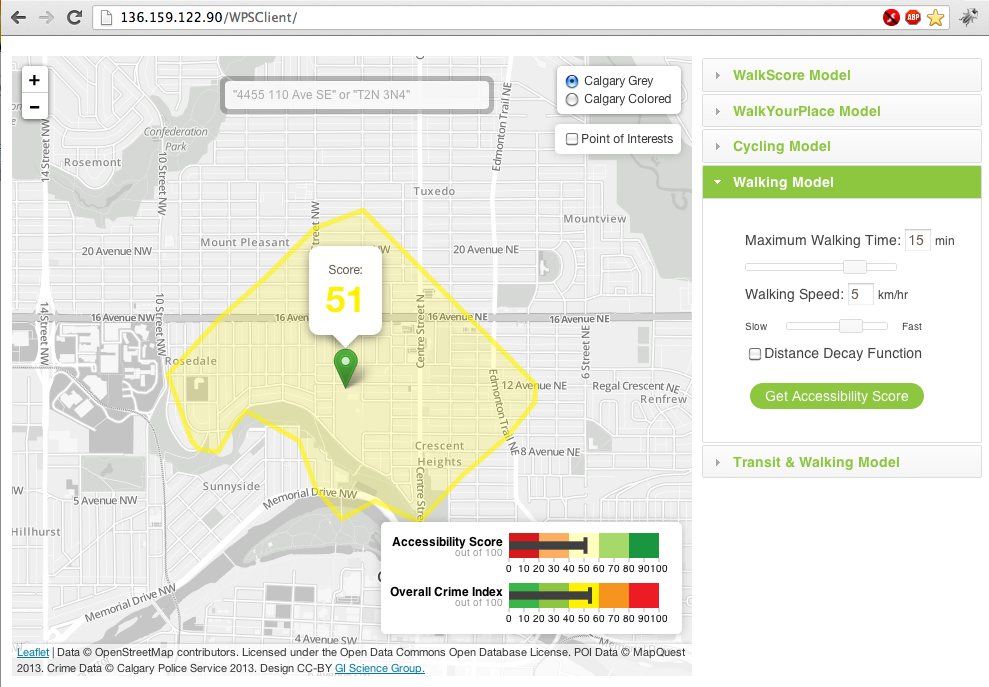Reload the page with the refresh icon

[x=73, y=17]
